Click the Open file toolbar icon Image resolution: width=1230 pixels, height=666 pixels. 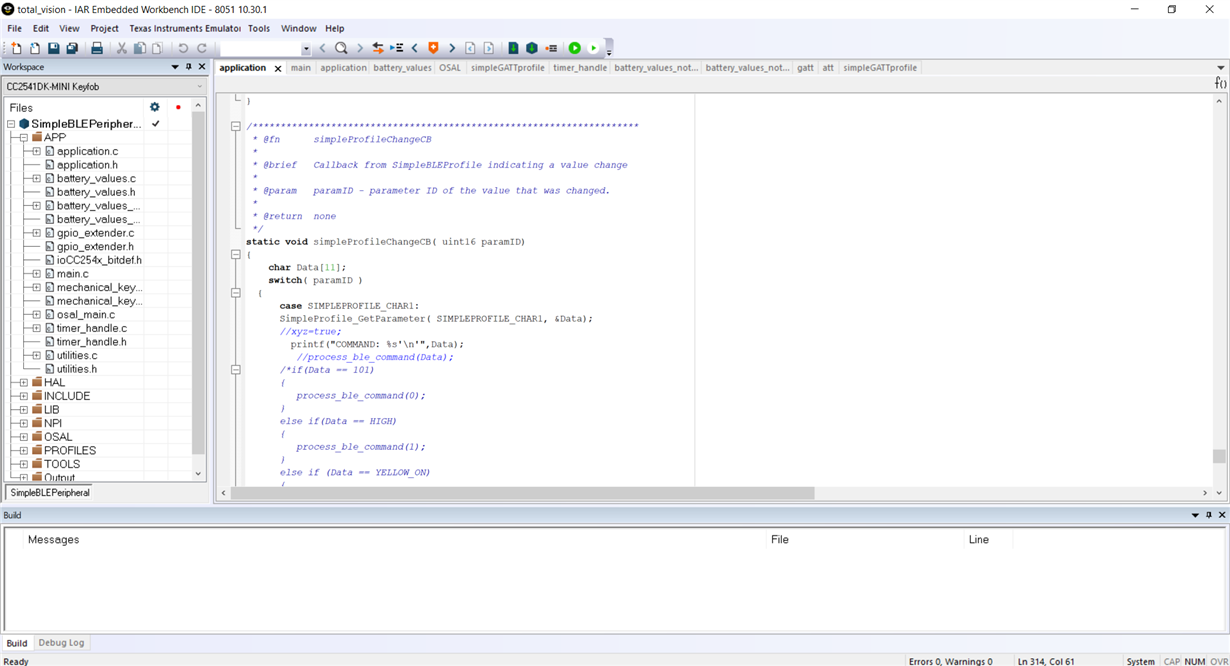(x=35, y=48)
